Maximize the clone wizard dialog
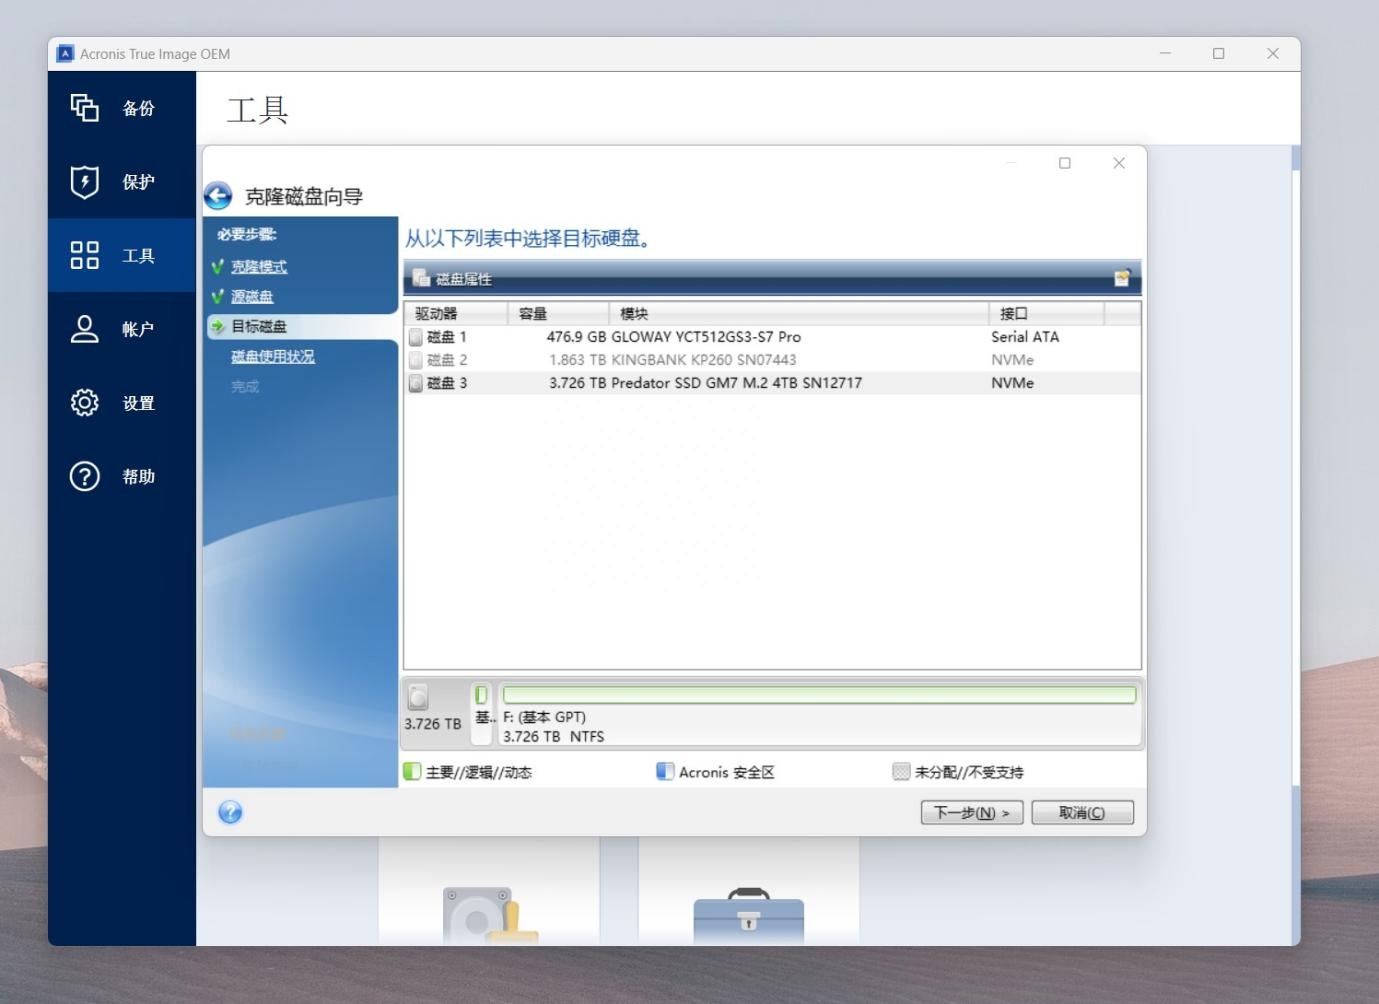1379x1004 pixels. [x=1065, y=163]
